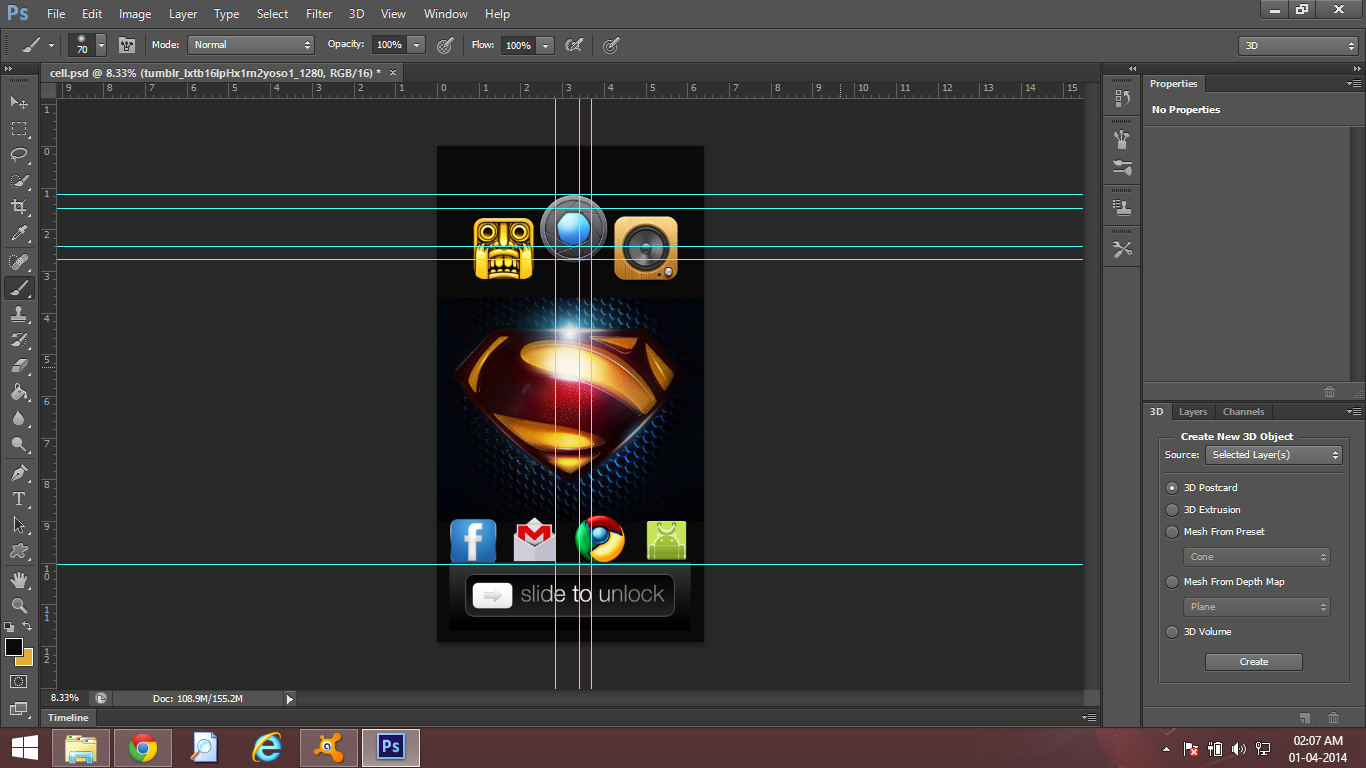Click the Opacity 100% value field
Screen dimensions: 1366x768
[x=390, y=45]
